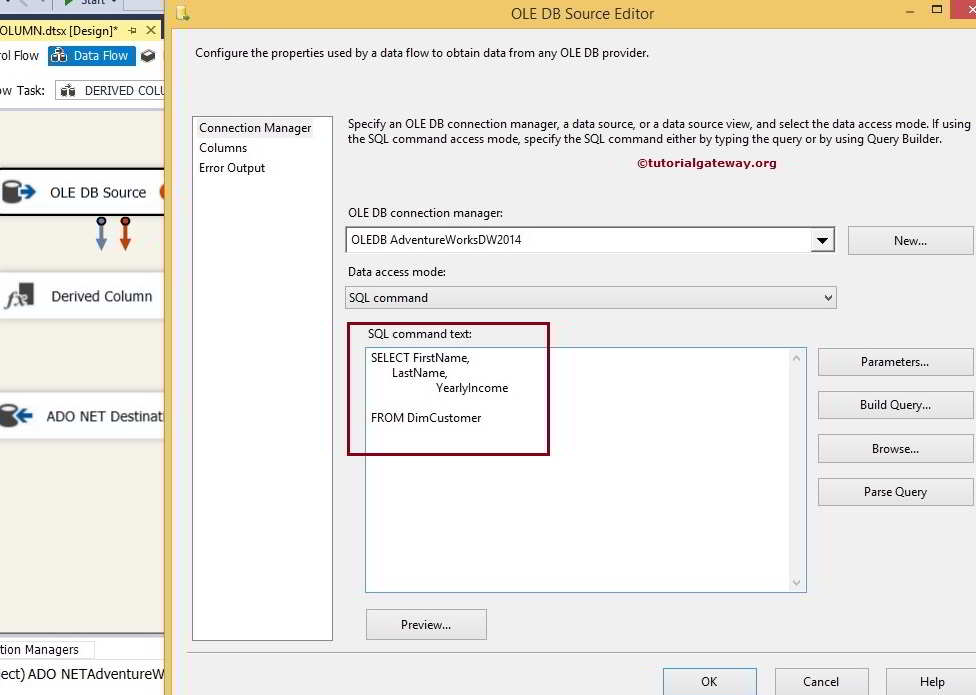976x695 pixels.
Task: Click the DERIVED COLUMN task icon
Action: tap(70, 90)
